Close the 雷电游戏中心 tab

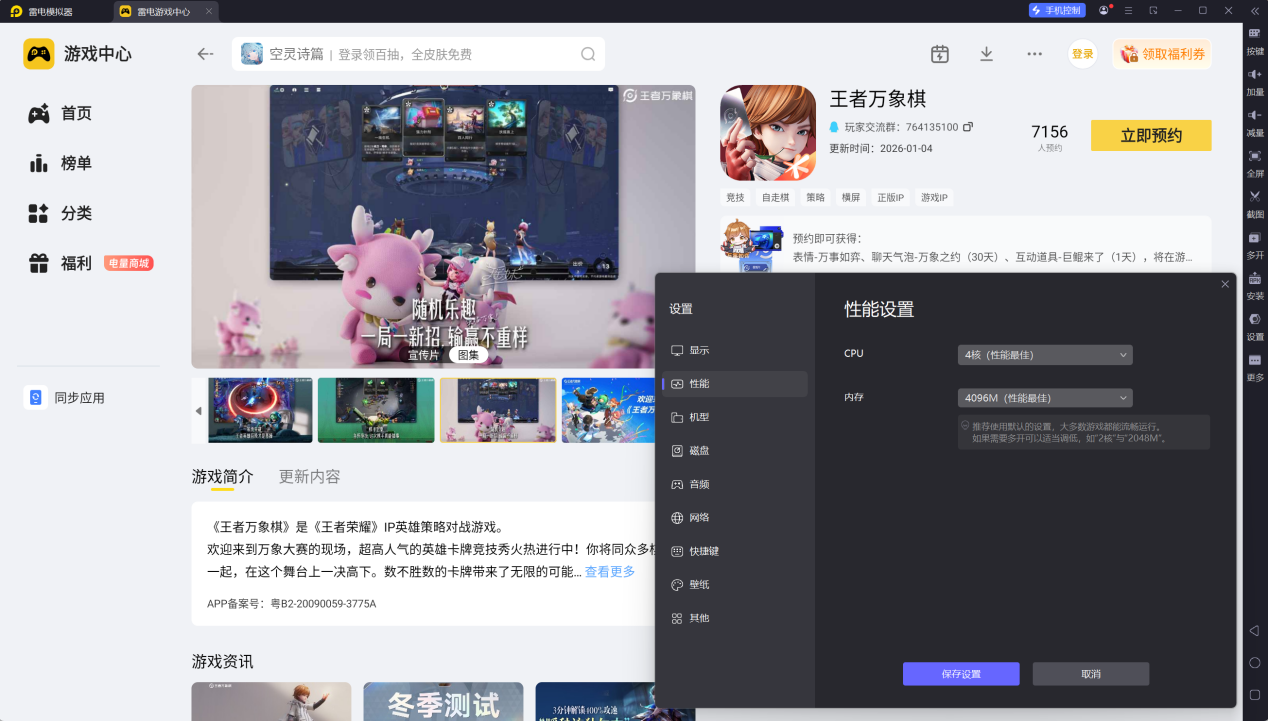click(208, 11)
